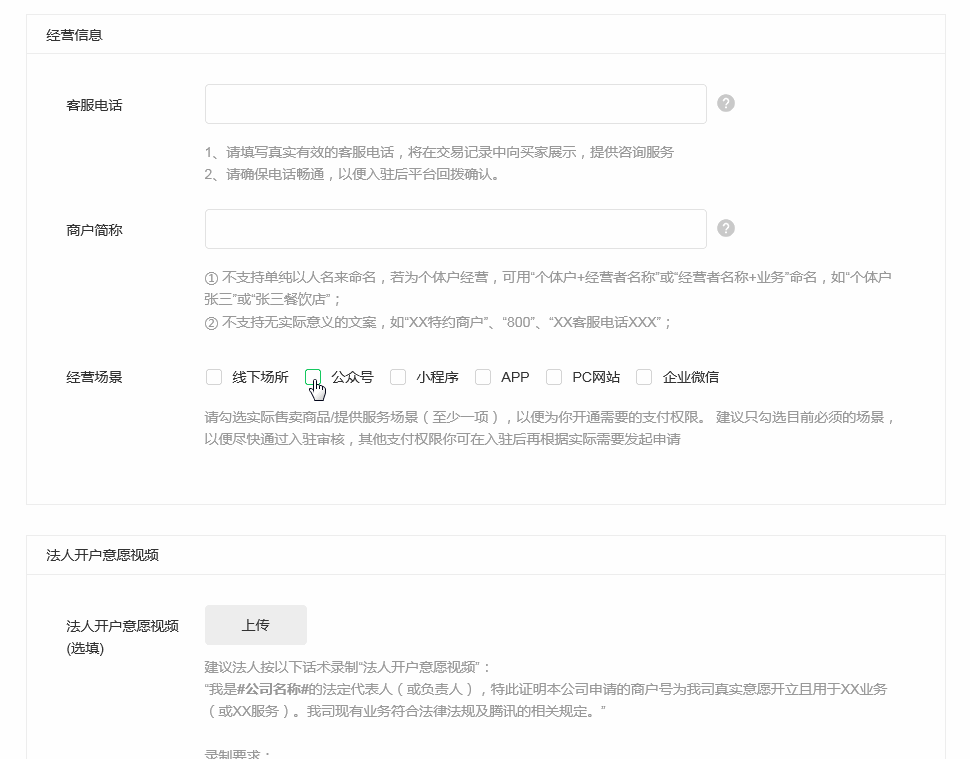Select the APP business scenario
970x759 pixels.
pos(483,377)
